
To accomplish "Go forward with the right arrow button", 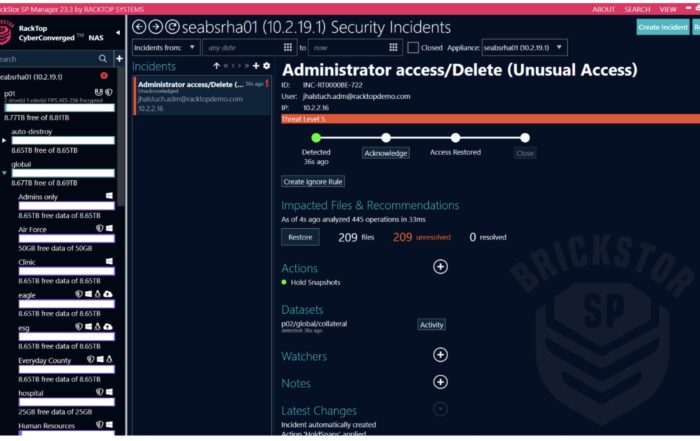I will 155,27.
